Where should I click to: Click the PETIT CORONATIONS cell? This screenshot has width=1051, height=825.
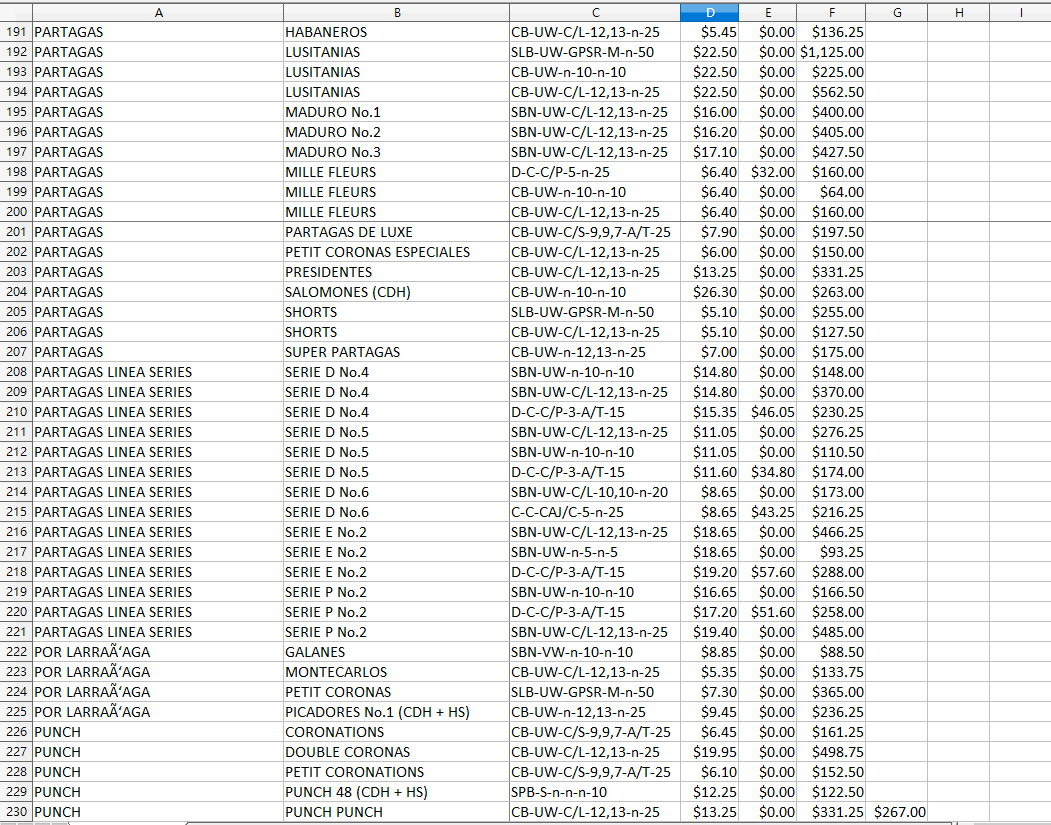(x=397, y=771)
